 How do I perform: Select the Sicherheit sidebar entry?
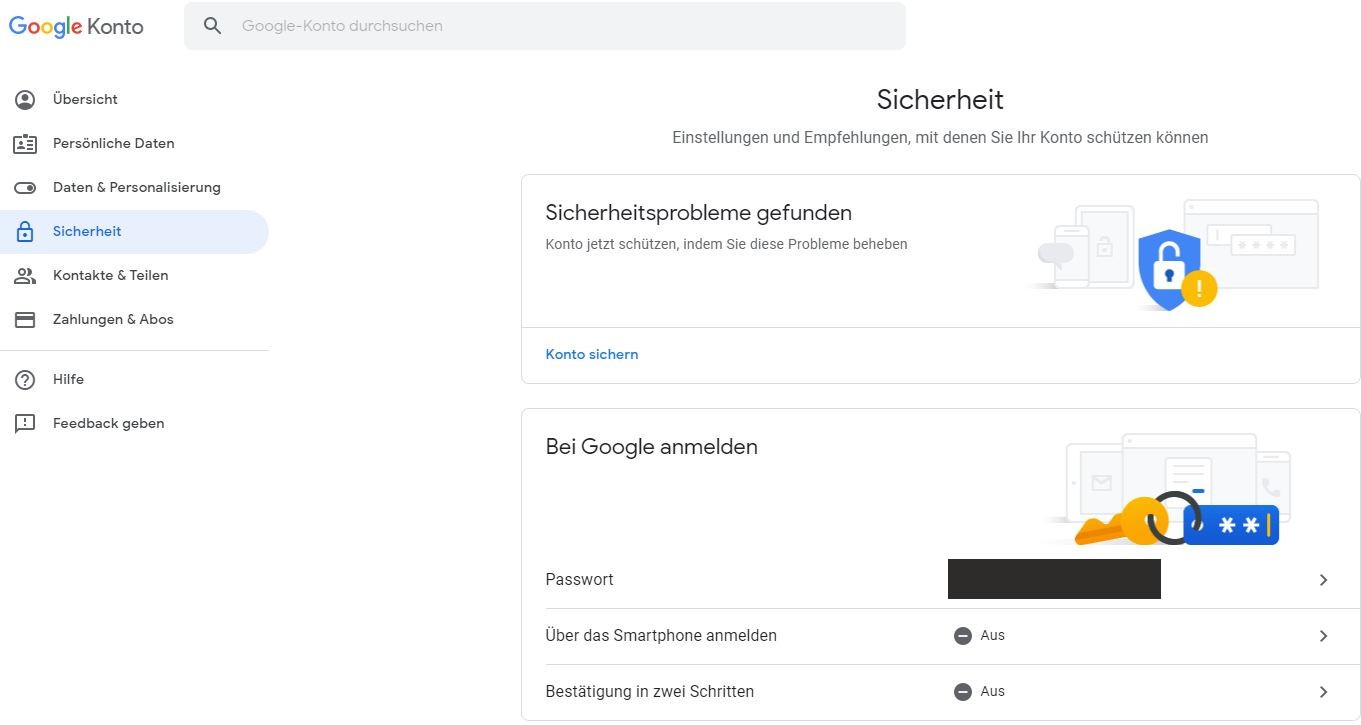134,231
